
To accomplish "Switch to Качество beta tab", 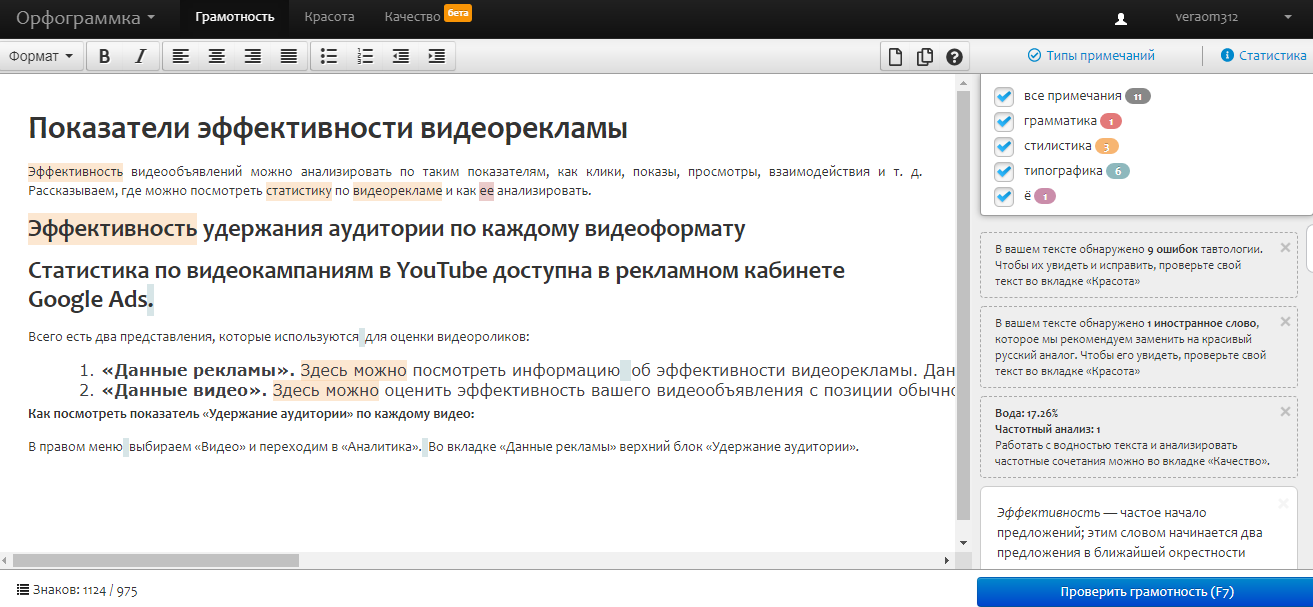I will click(427, 17).
